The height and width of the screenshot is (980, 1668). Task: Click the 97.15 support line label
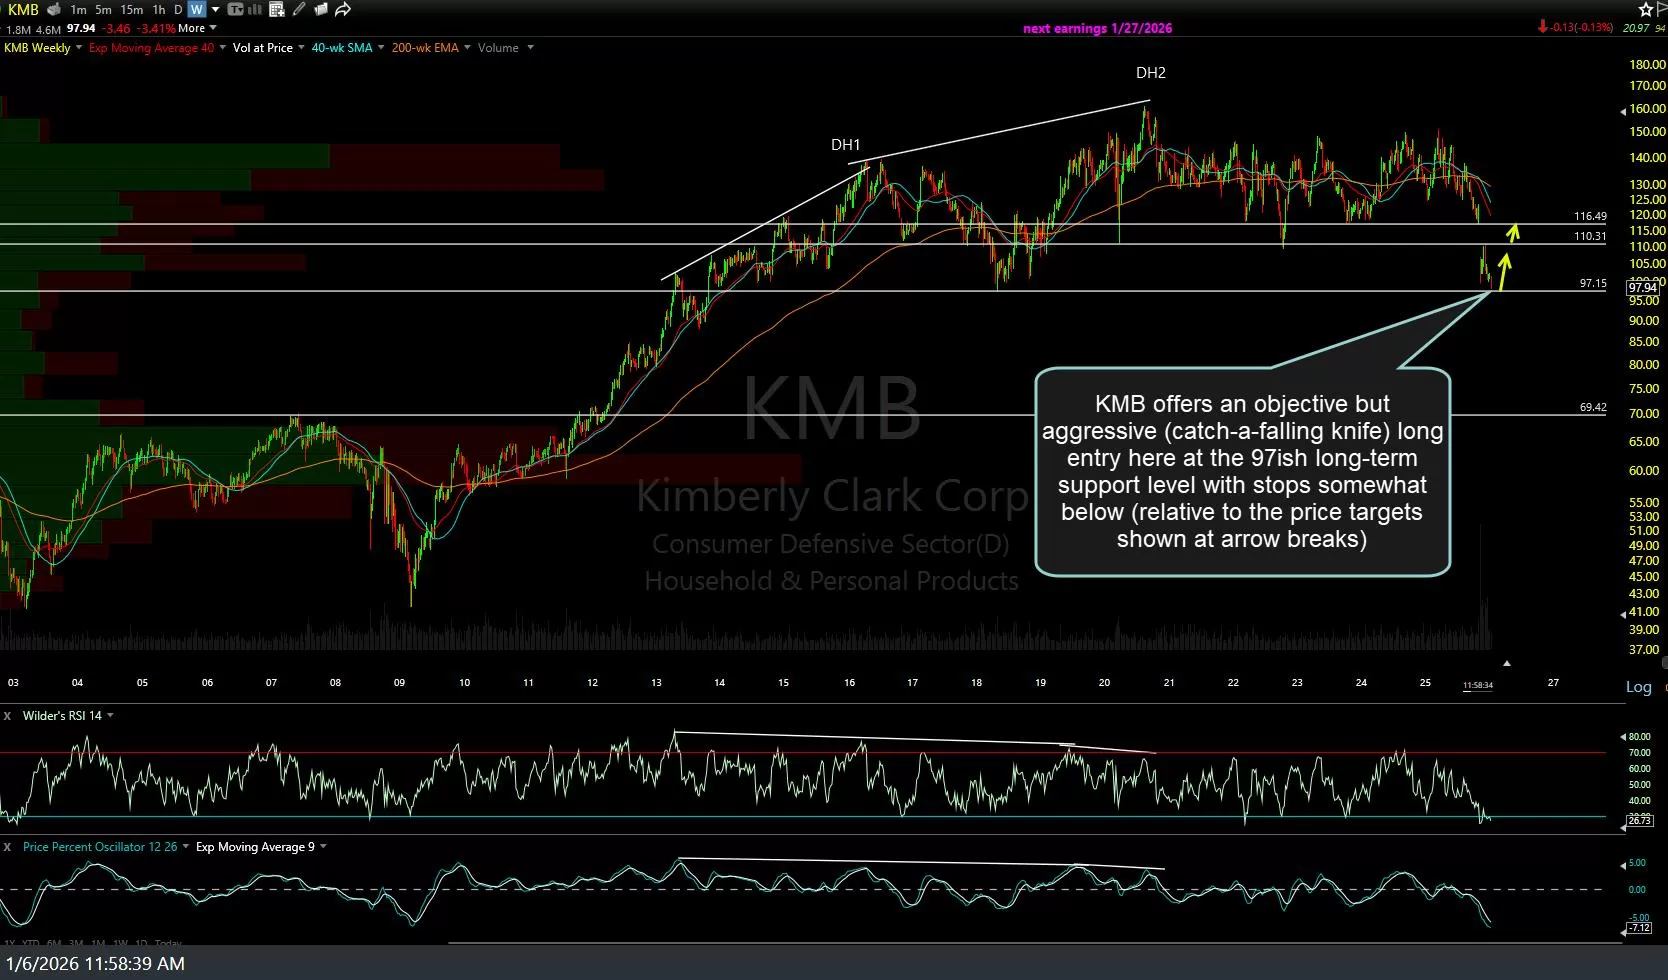tap(1593, 283)
